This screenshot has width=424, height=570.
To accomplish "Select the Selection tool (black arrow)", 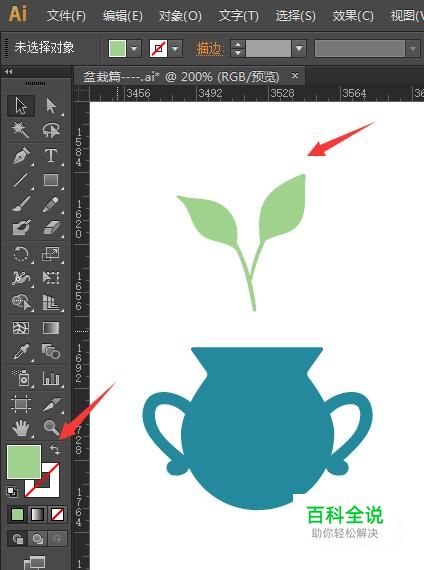I will 21,106.
